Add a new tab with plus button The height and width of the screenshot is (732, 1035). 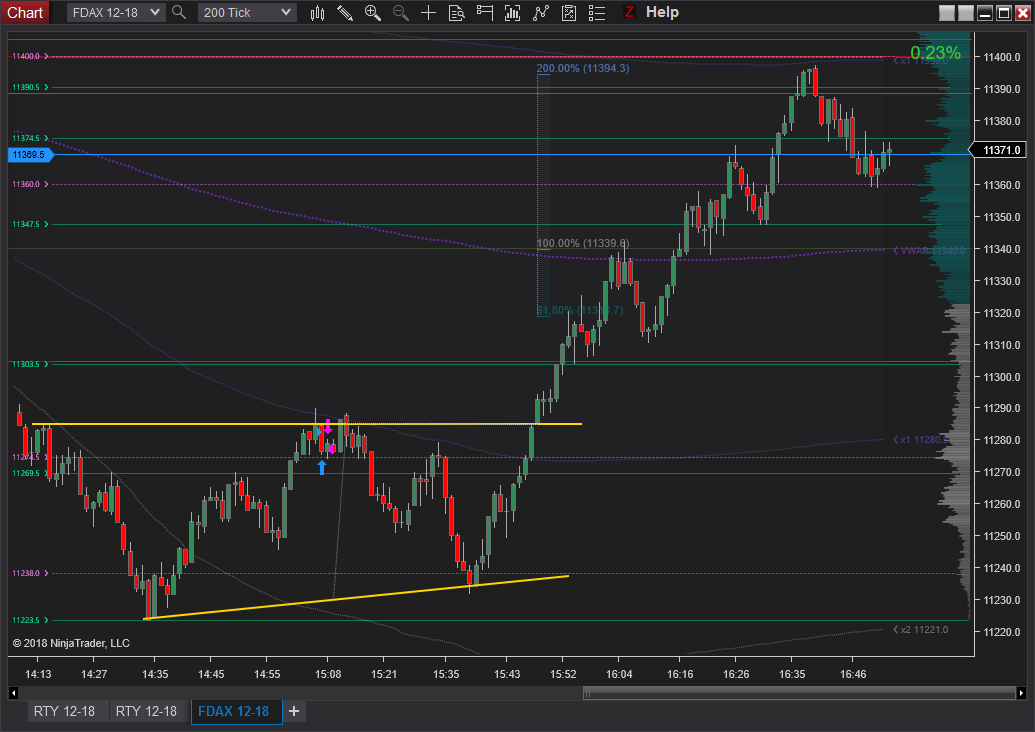coord(294,712)
